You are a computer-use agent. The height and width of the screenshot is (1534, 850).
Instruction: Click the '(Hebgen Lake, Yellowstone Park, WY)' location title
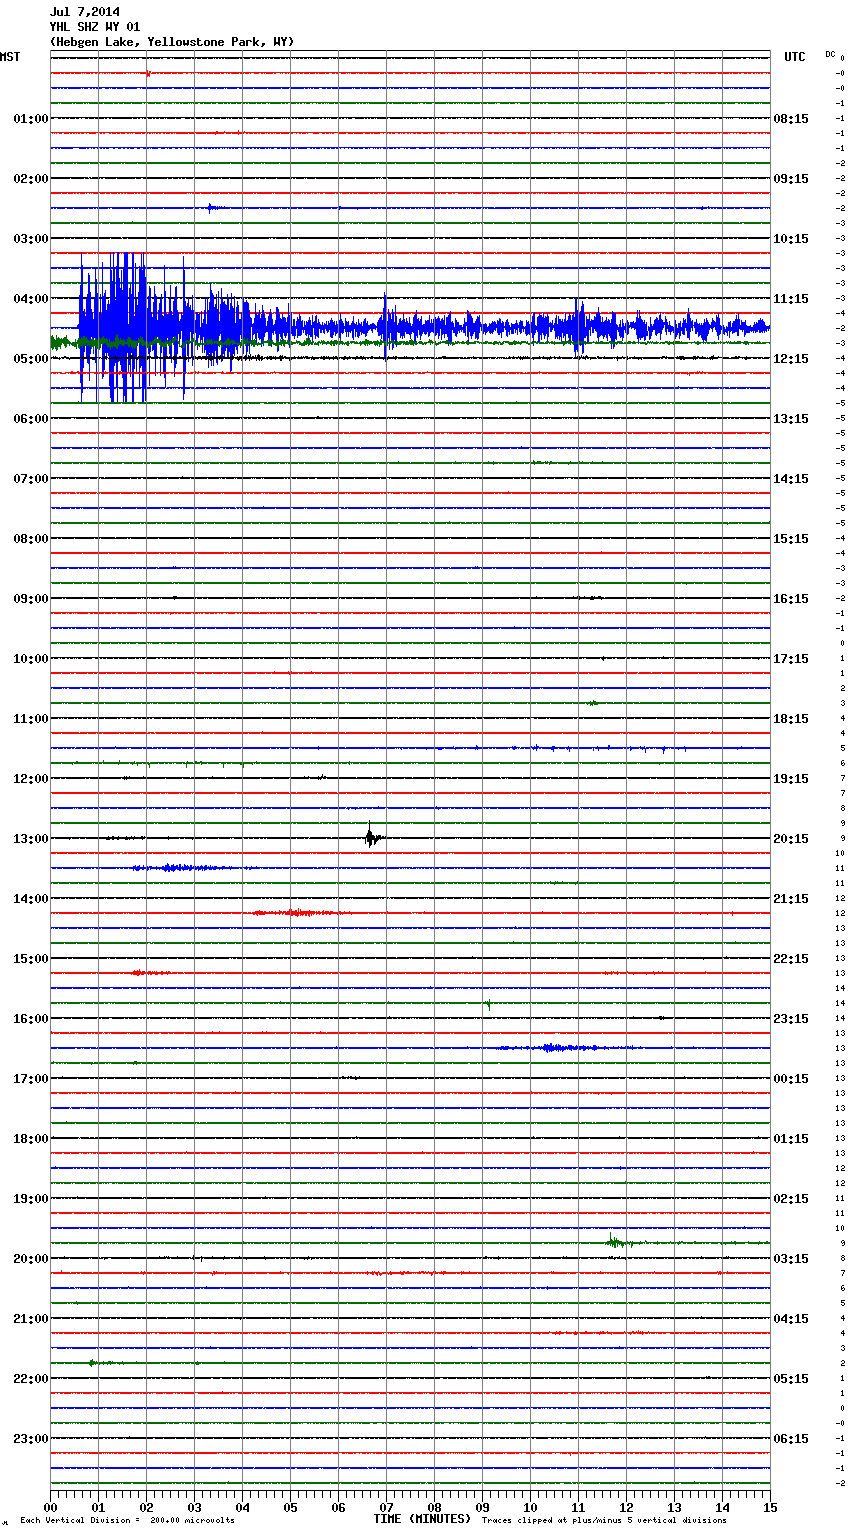[172, 42]
